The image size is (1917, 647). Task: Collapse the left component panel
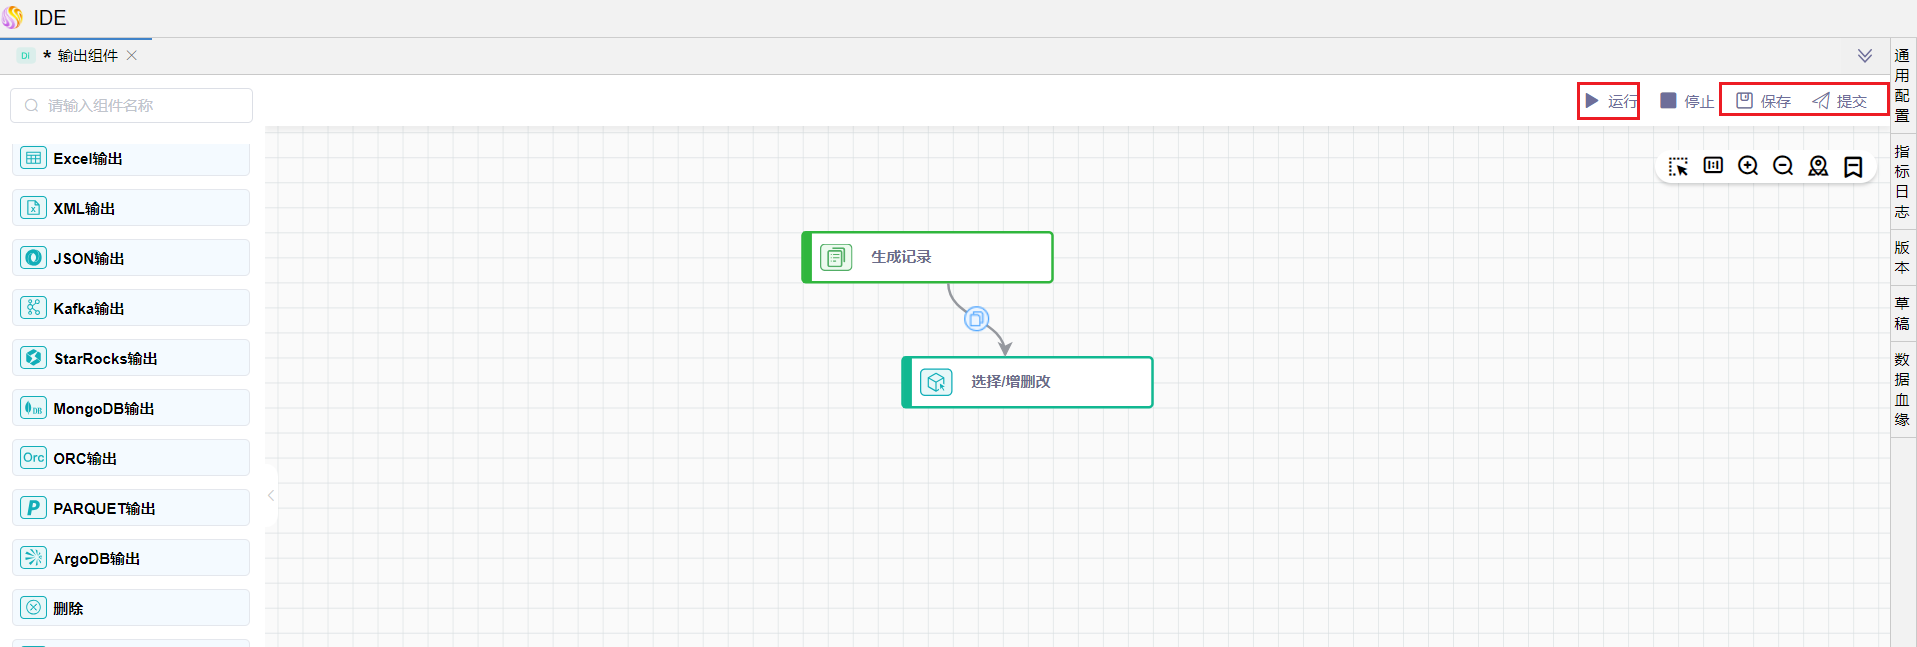tap(271, 495)
